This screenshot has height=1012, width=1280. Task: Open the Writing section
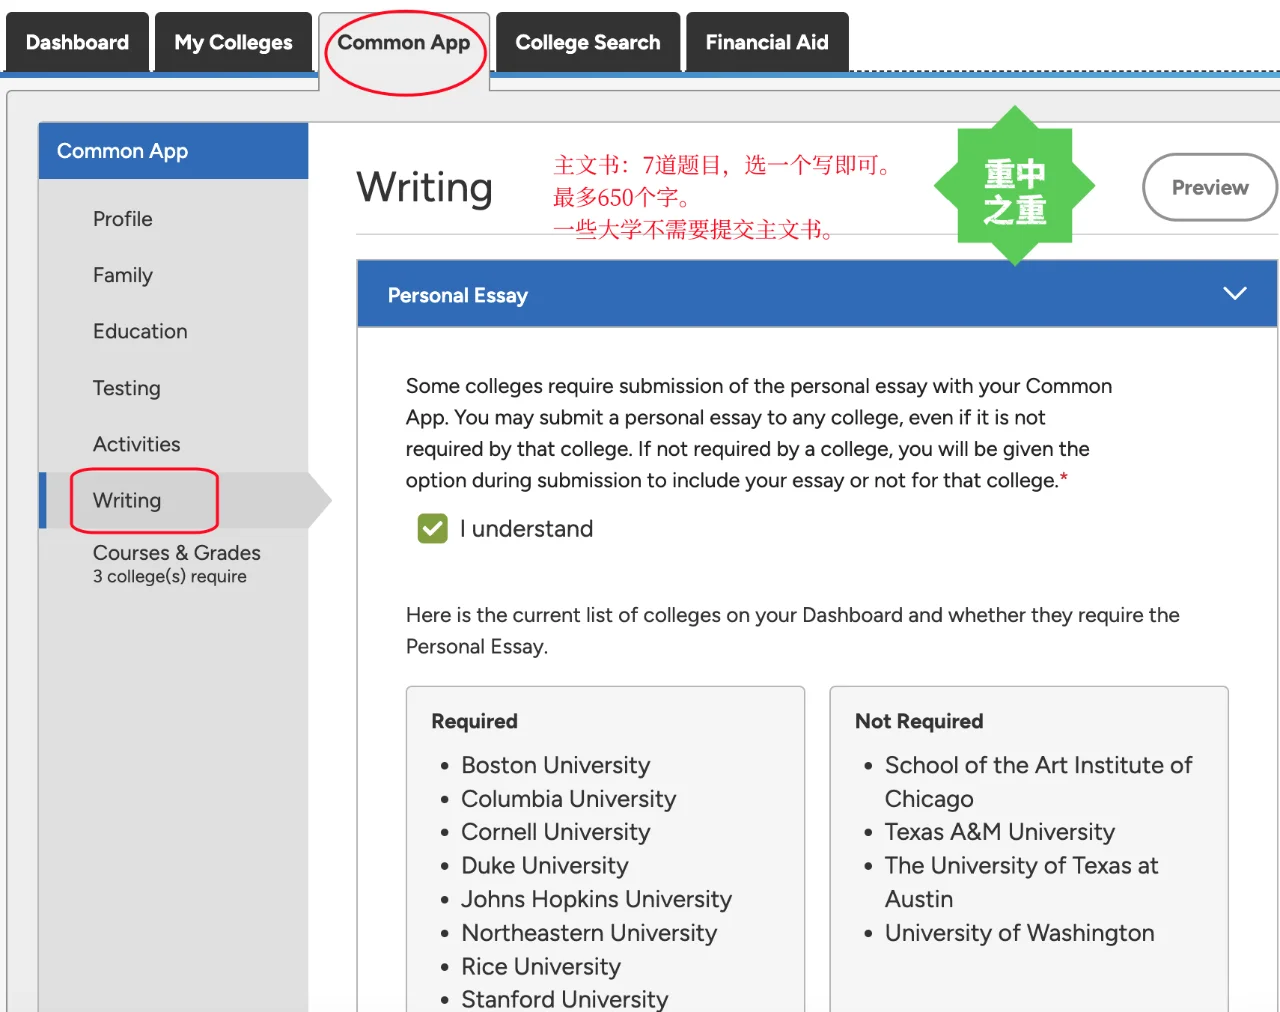(x=126, y=500)
